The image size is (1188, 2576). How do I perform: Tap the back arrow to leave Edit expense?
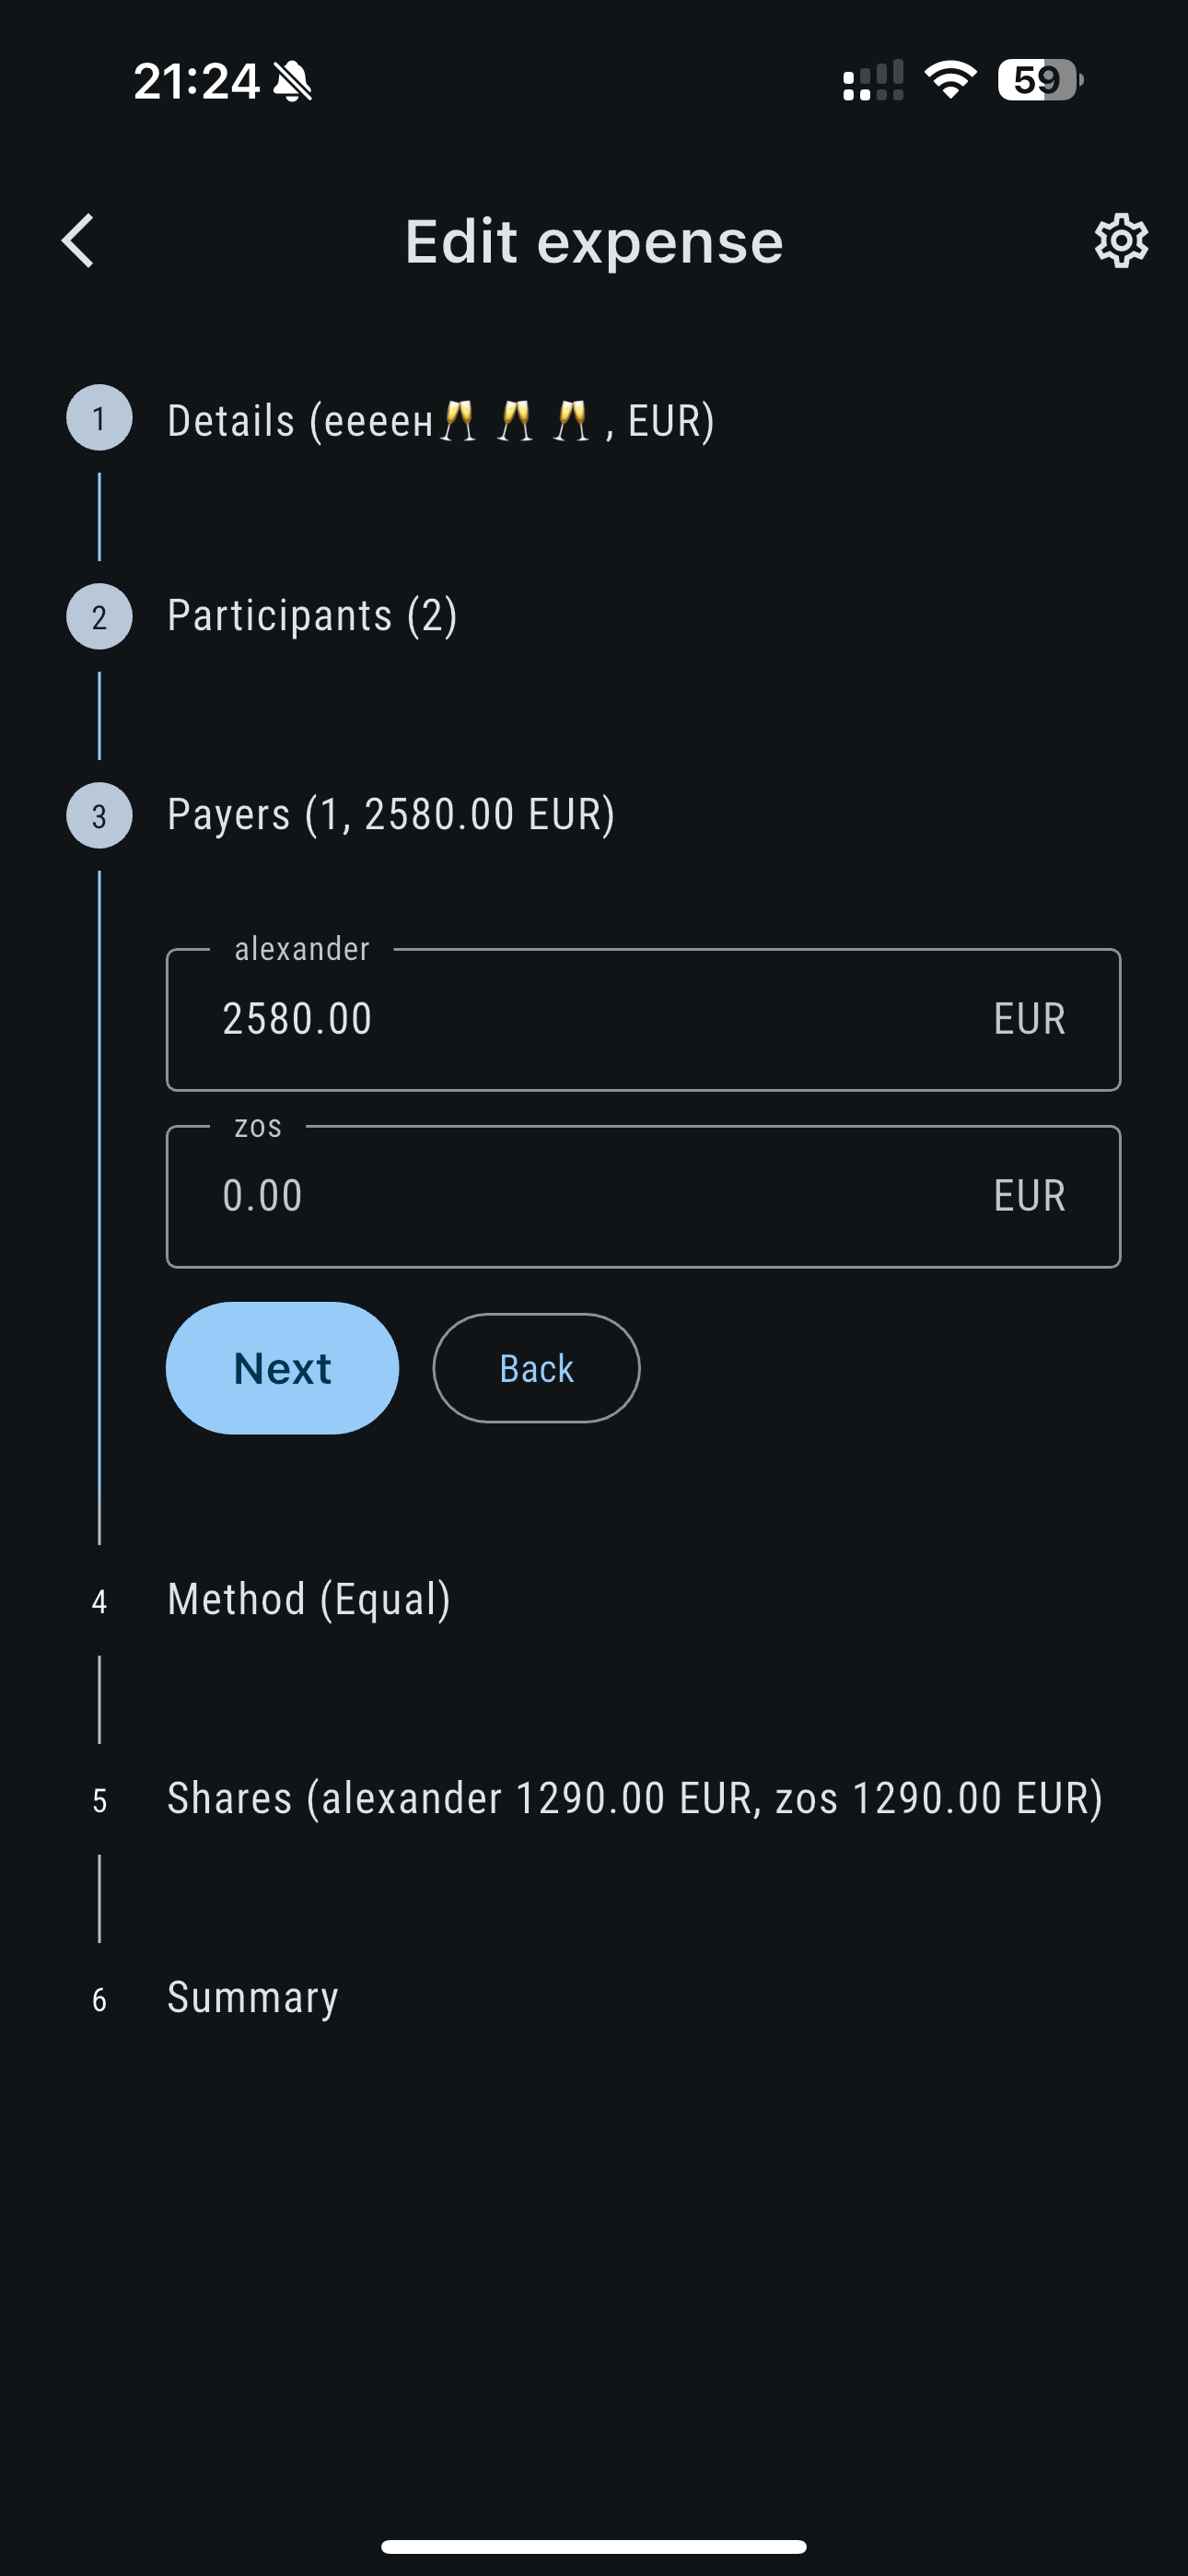point(78,241)
